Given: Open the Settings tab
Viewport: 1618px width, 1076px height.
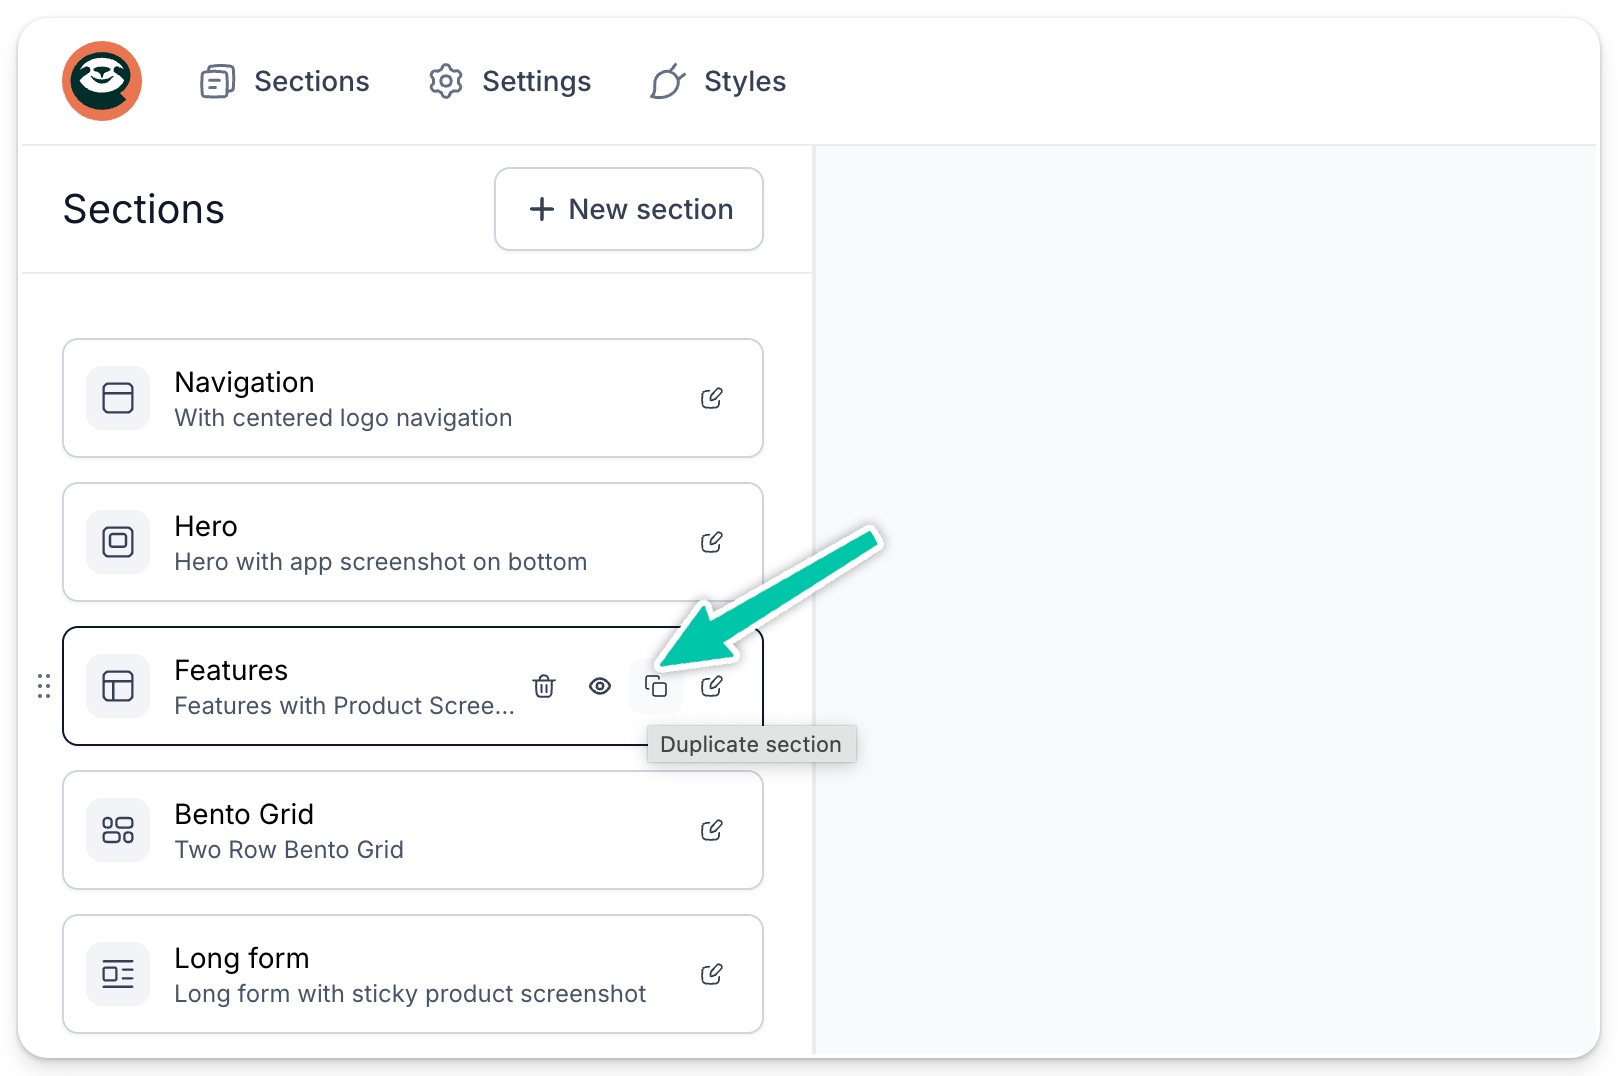Looking at the screenshot, I should tap(510, 81).
